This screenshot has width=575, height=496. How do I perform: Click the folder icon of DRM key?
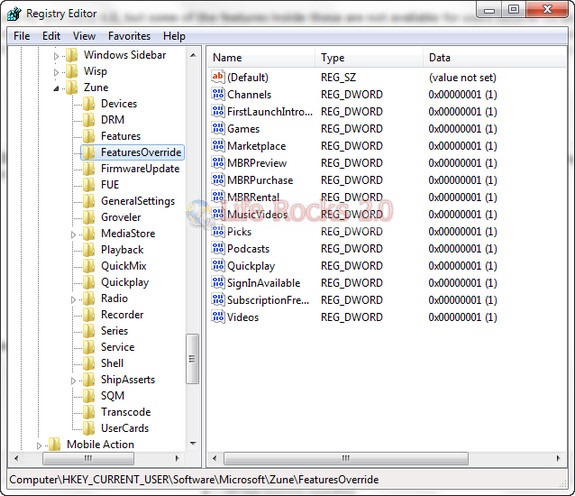[x=89, y=120]
